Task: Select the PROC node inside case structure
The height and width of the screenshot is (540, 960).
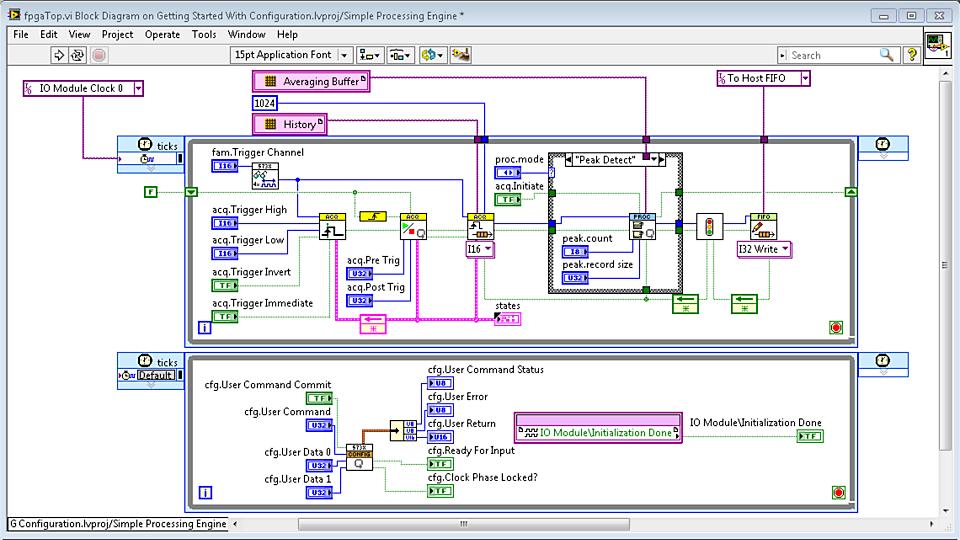Action: [x=642, y=227]
